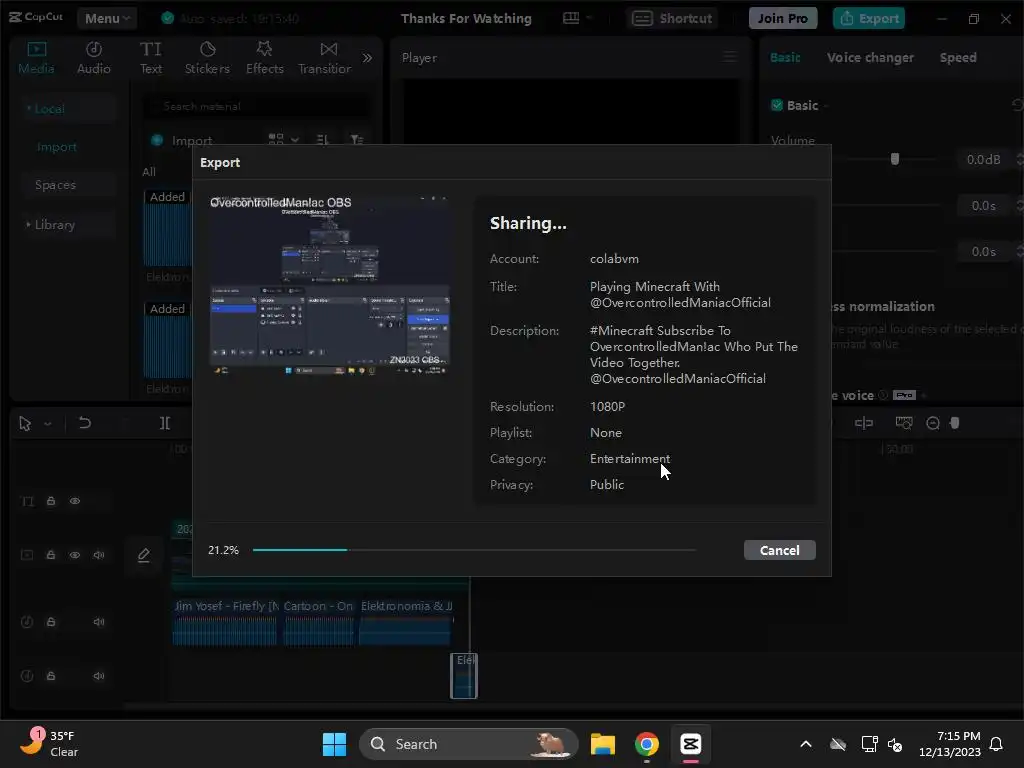Viewport: 1024px width, 768px height.
Task: Open the Audio panel icon
Action: coord(94,49)
